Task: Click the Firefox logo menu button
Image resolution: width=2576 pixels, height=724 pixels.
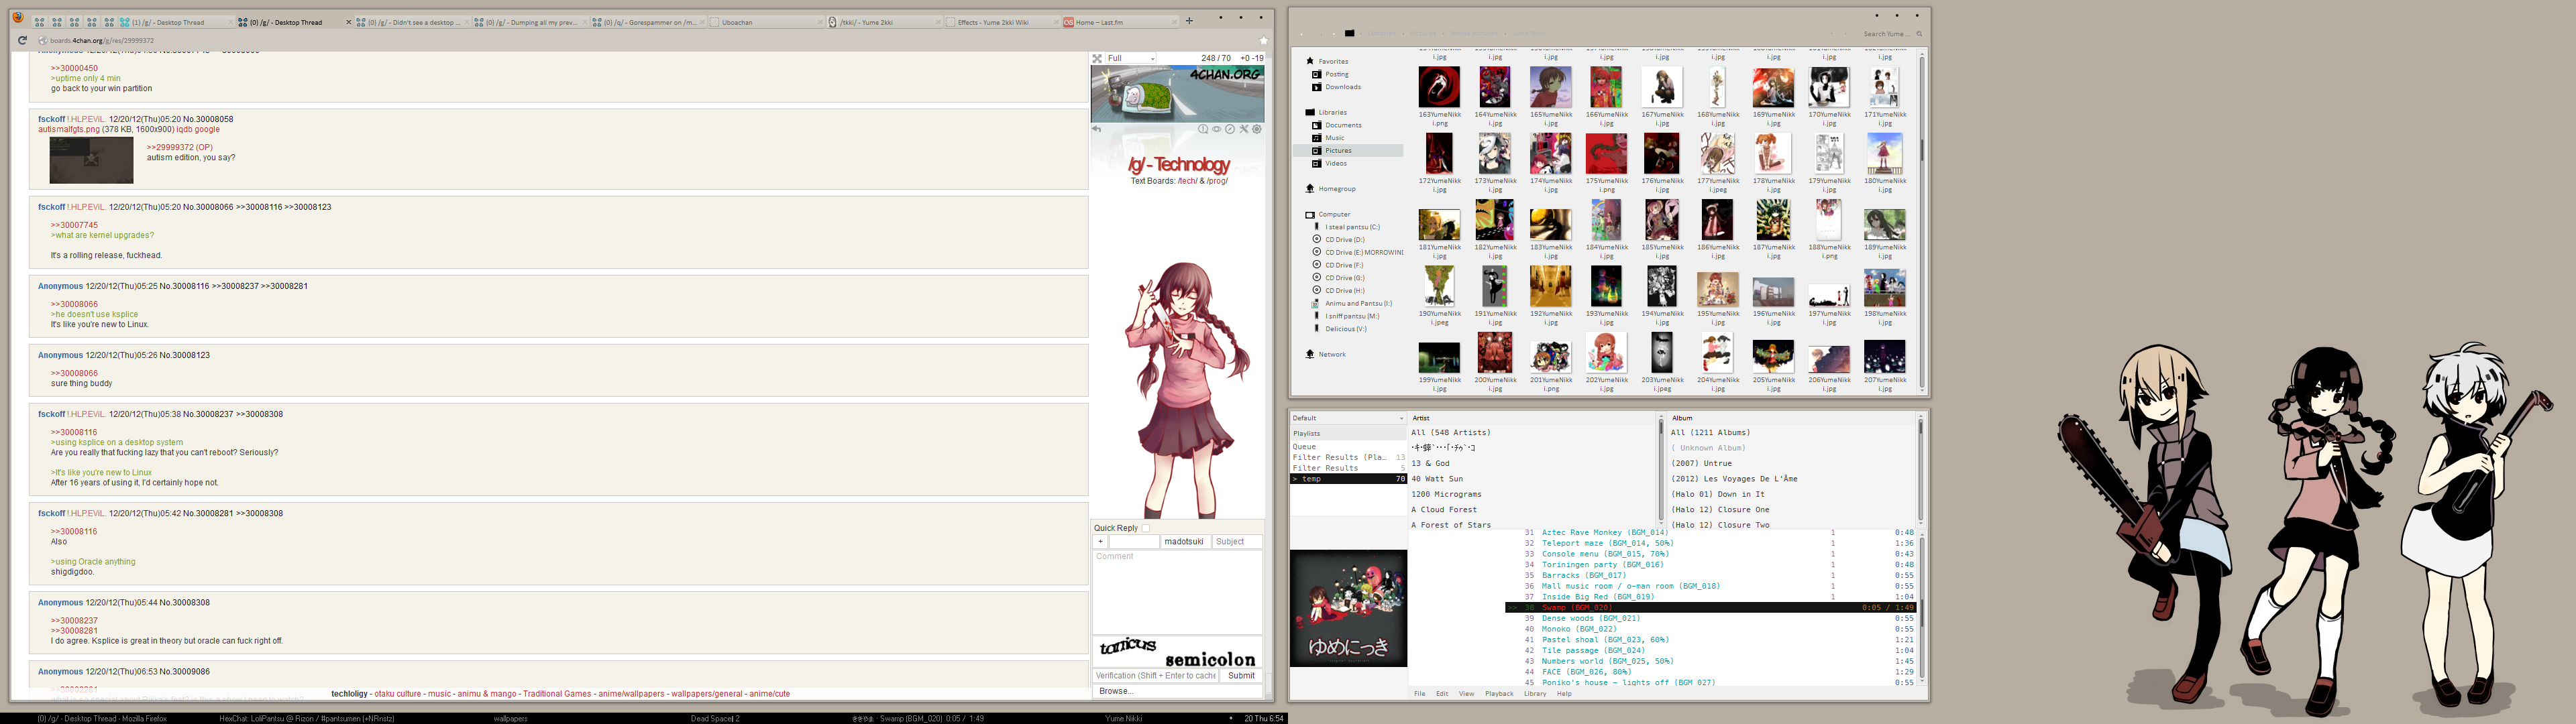Action: [x=18, y=18]
